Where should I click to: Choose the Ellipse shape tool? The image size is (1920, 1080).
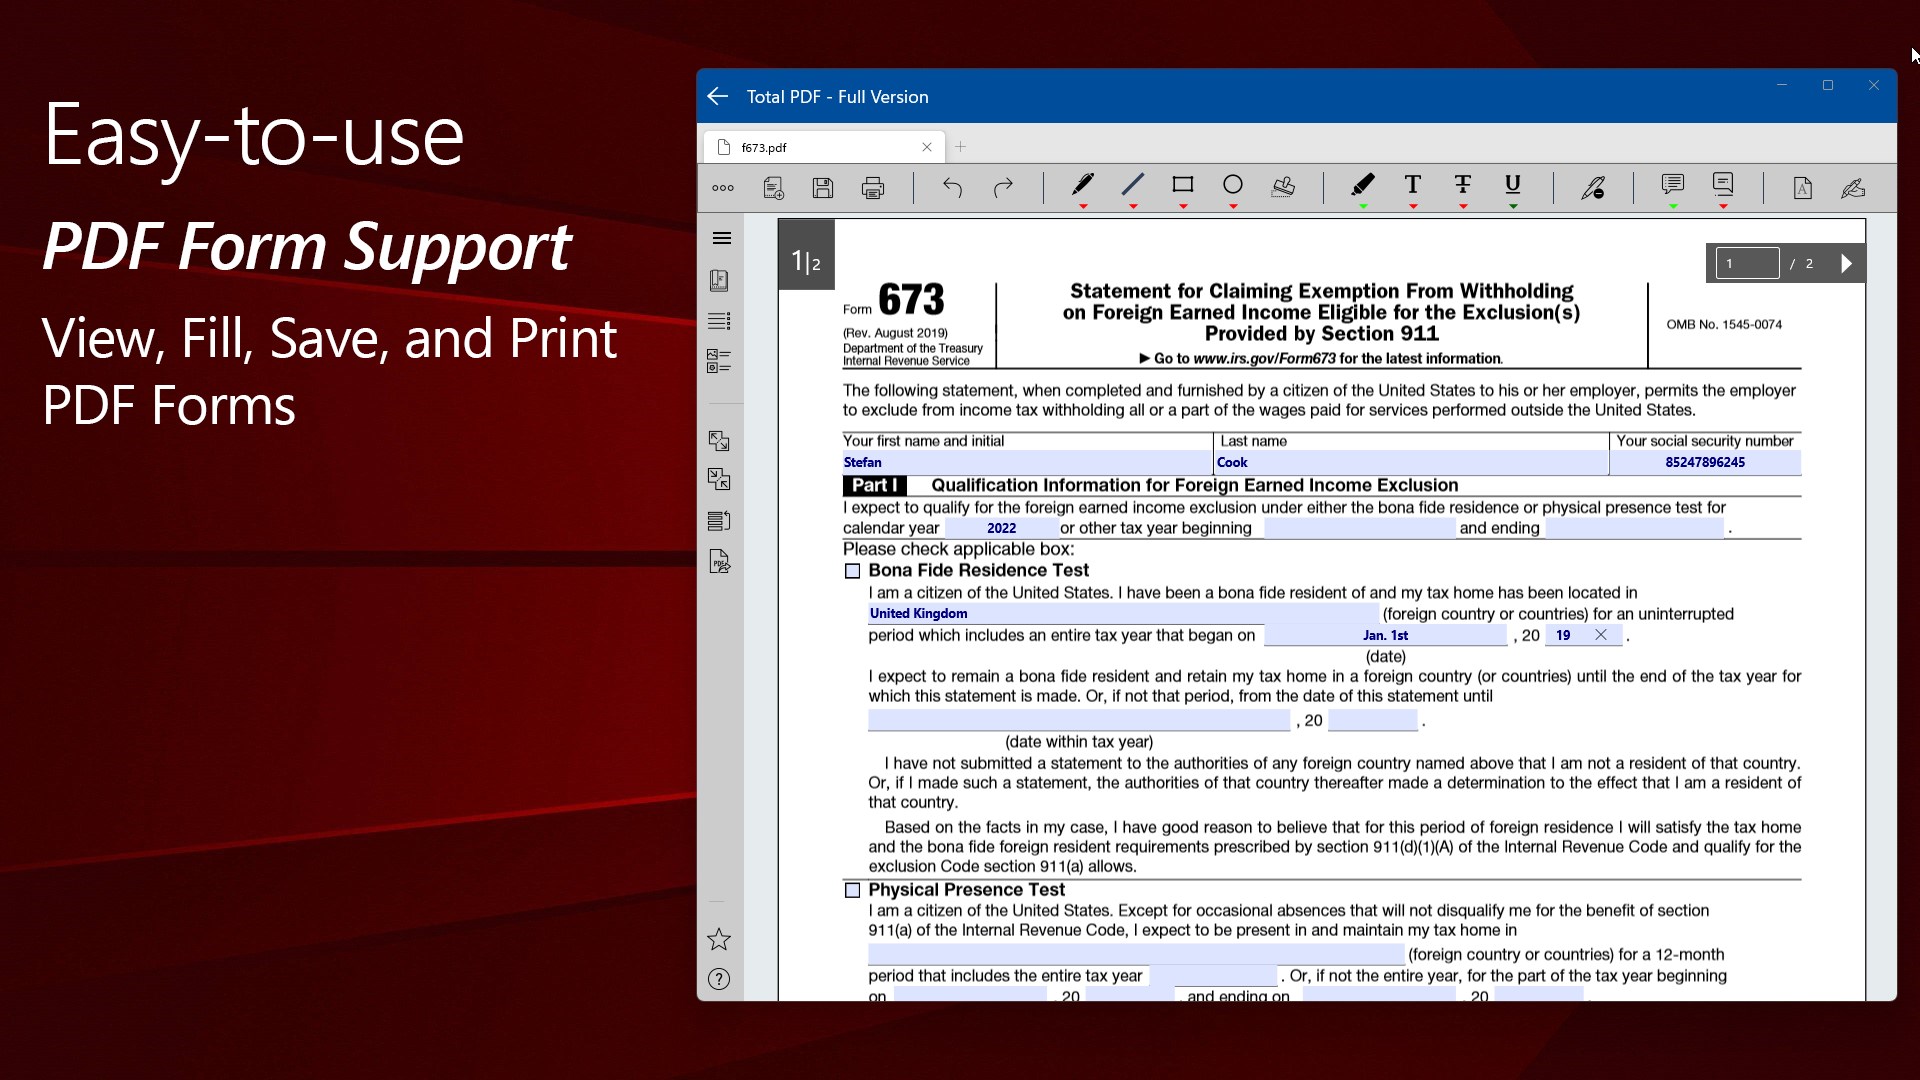(1232, 186)
